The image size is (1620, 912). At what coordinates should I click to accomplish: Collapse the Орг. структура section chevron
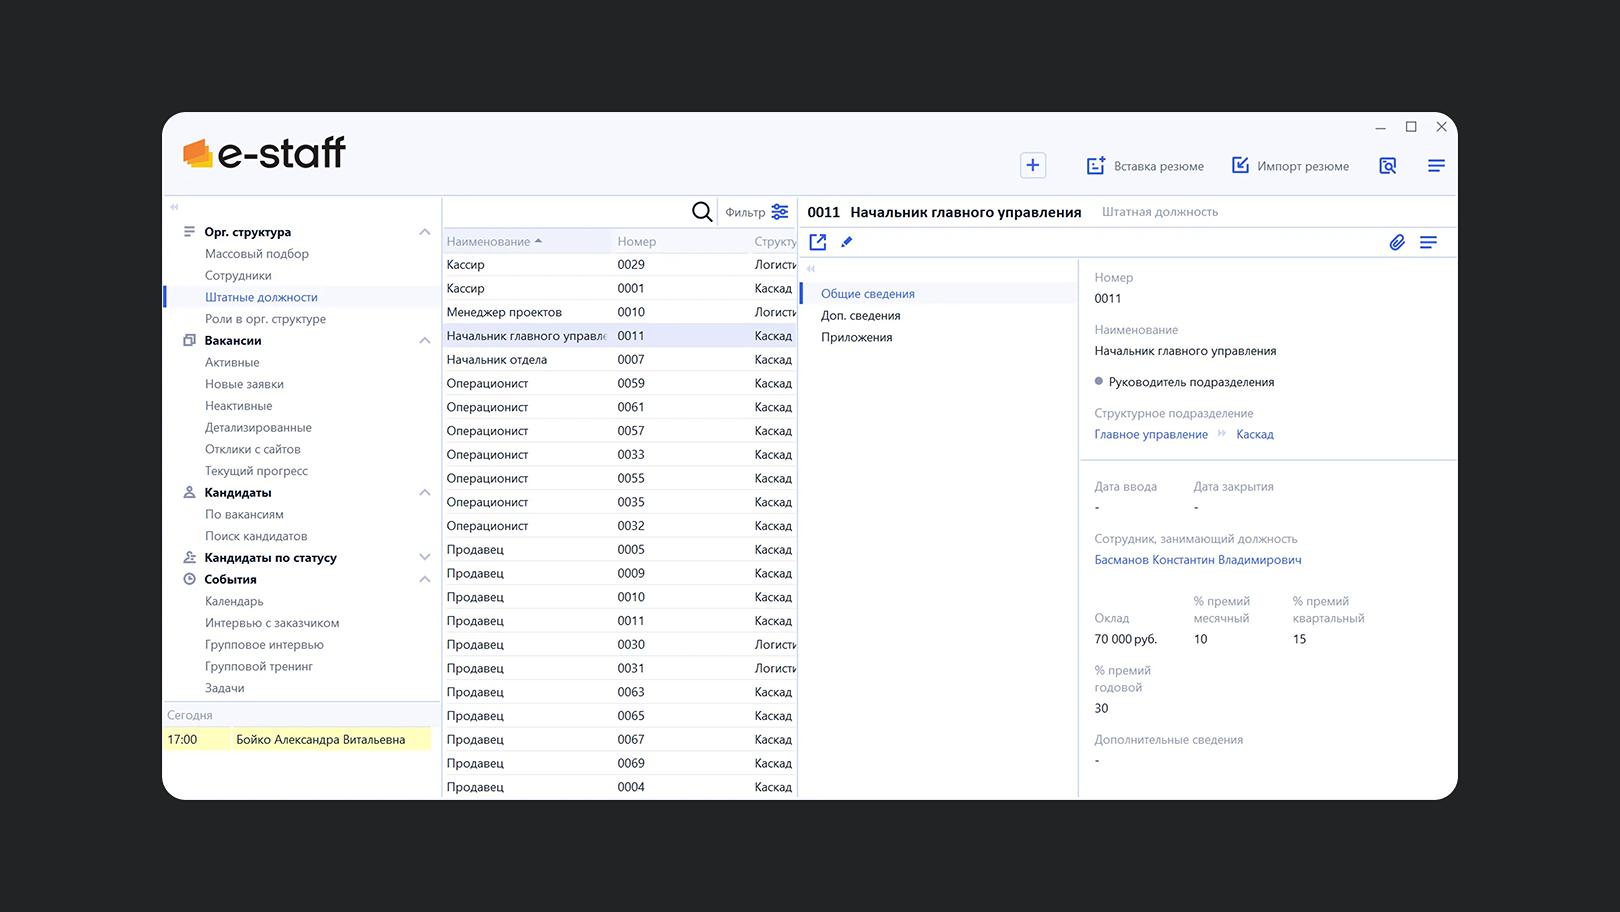click(425, 232)
